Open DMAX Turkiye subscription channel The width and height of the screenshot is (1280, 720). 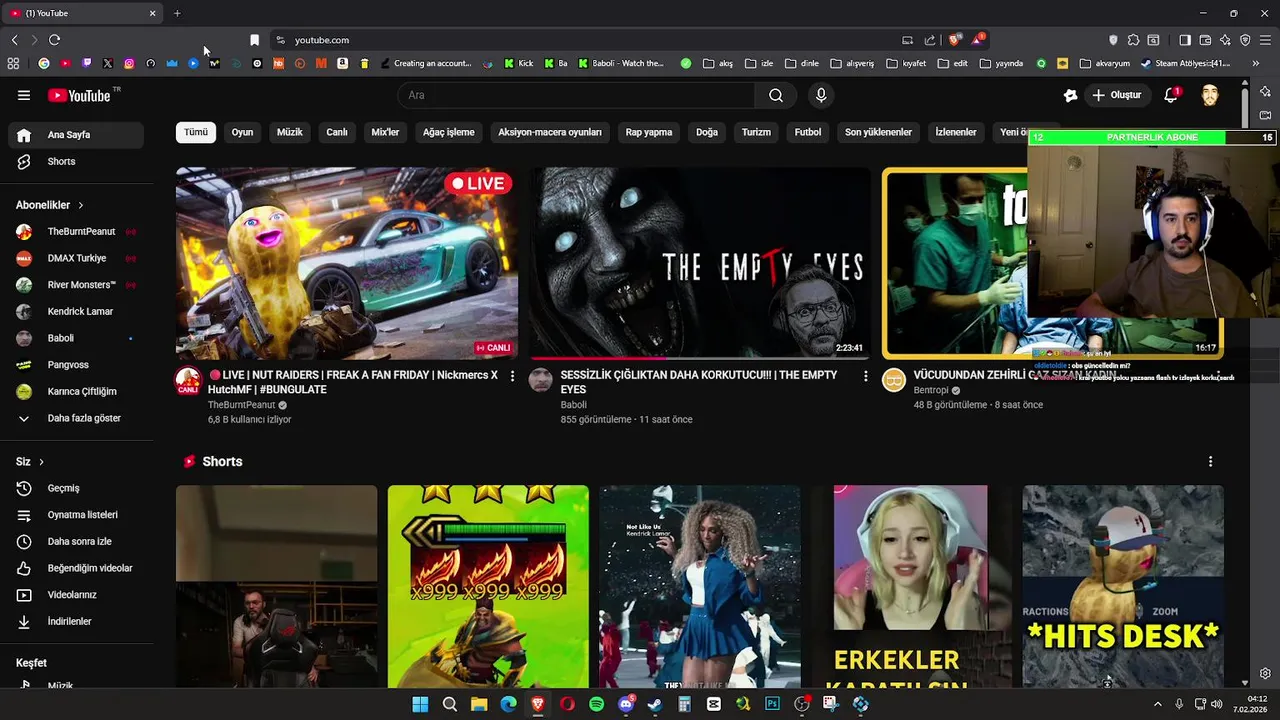click(x=76, y=258)
